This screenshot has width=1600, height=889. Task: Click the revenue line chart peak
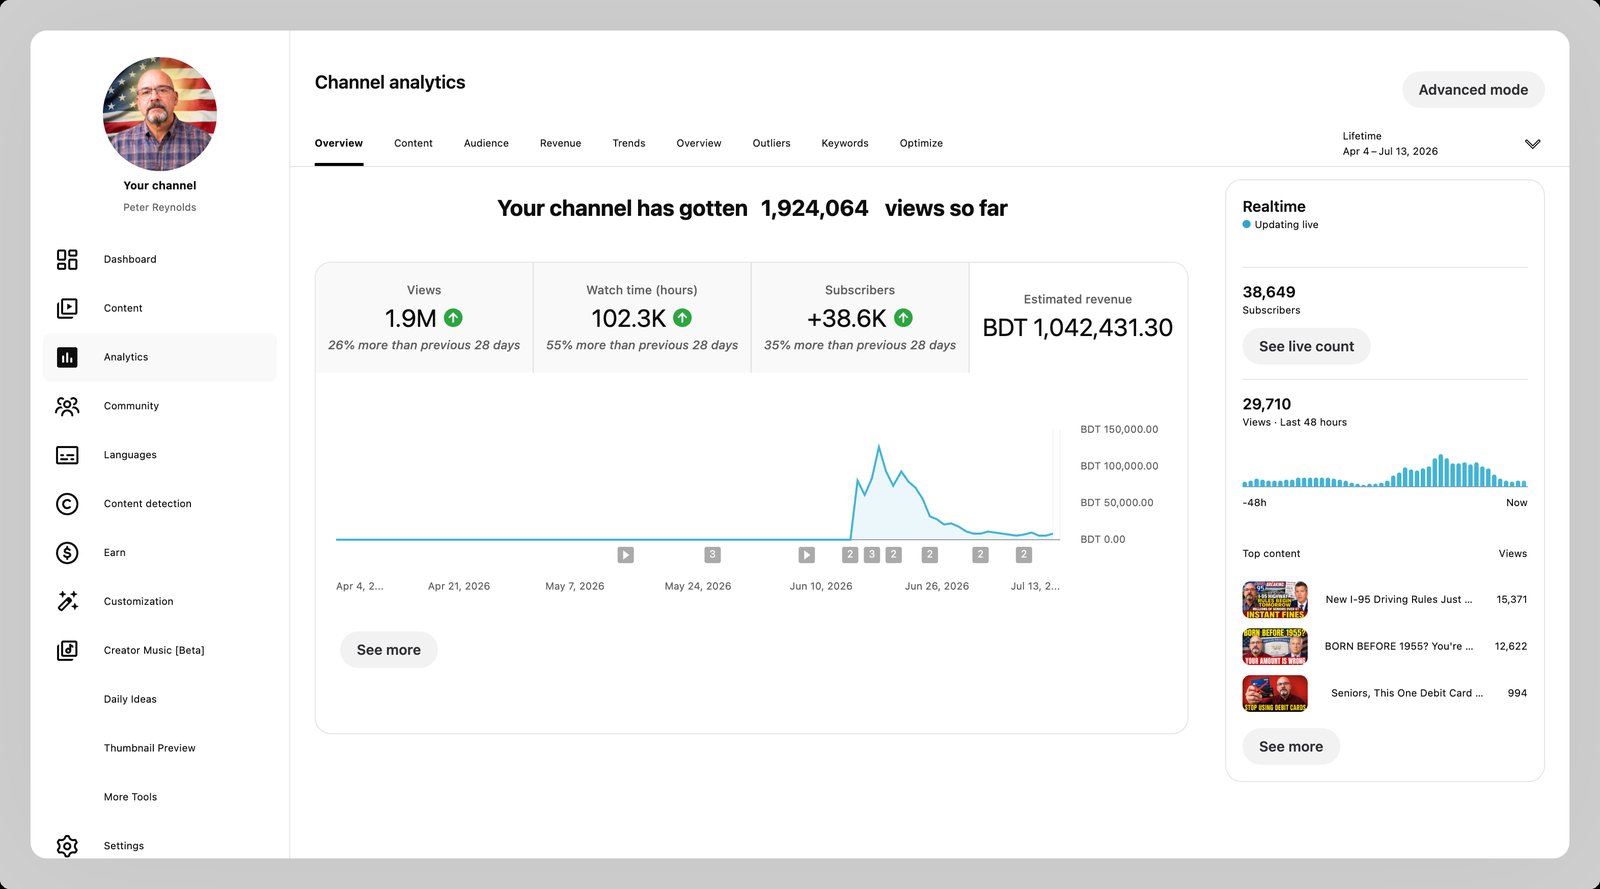pyautogui.click(x=879, y=446)
